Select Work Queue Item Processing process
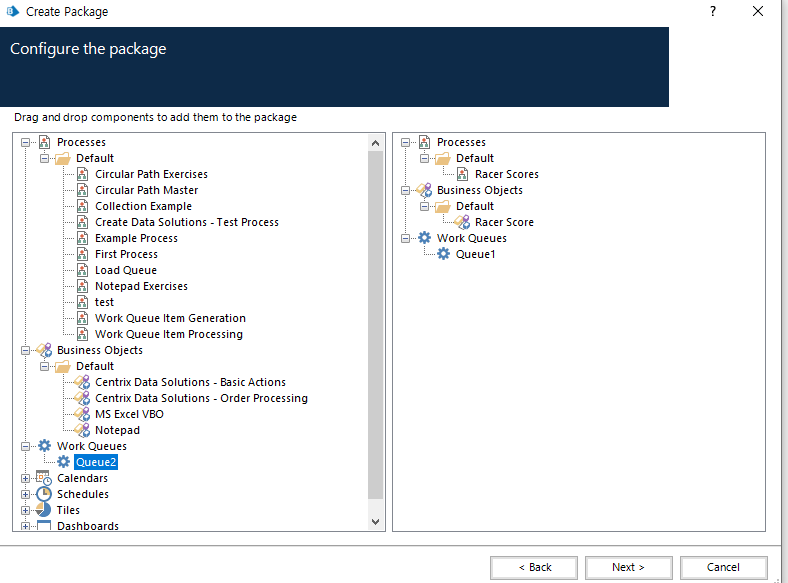This screenshot has width=788, height=583. (169, 334)
